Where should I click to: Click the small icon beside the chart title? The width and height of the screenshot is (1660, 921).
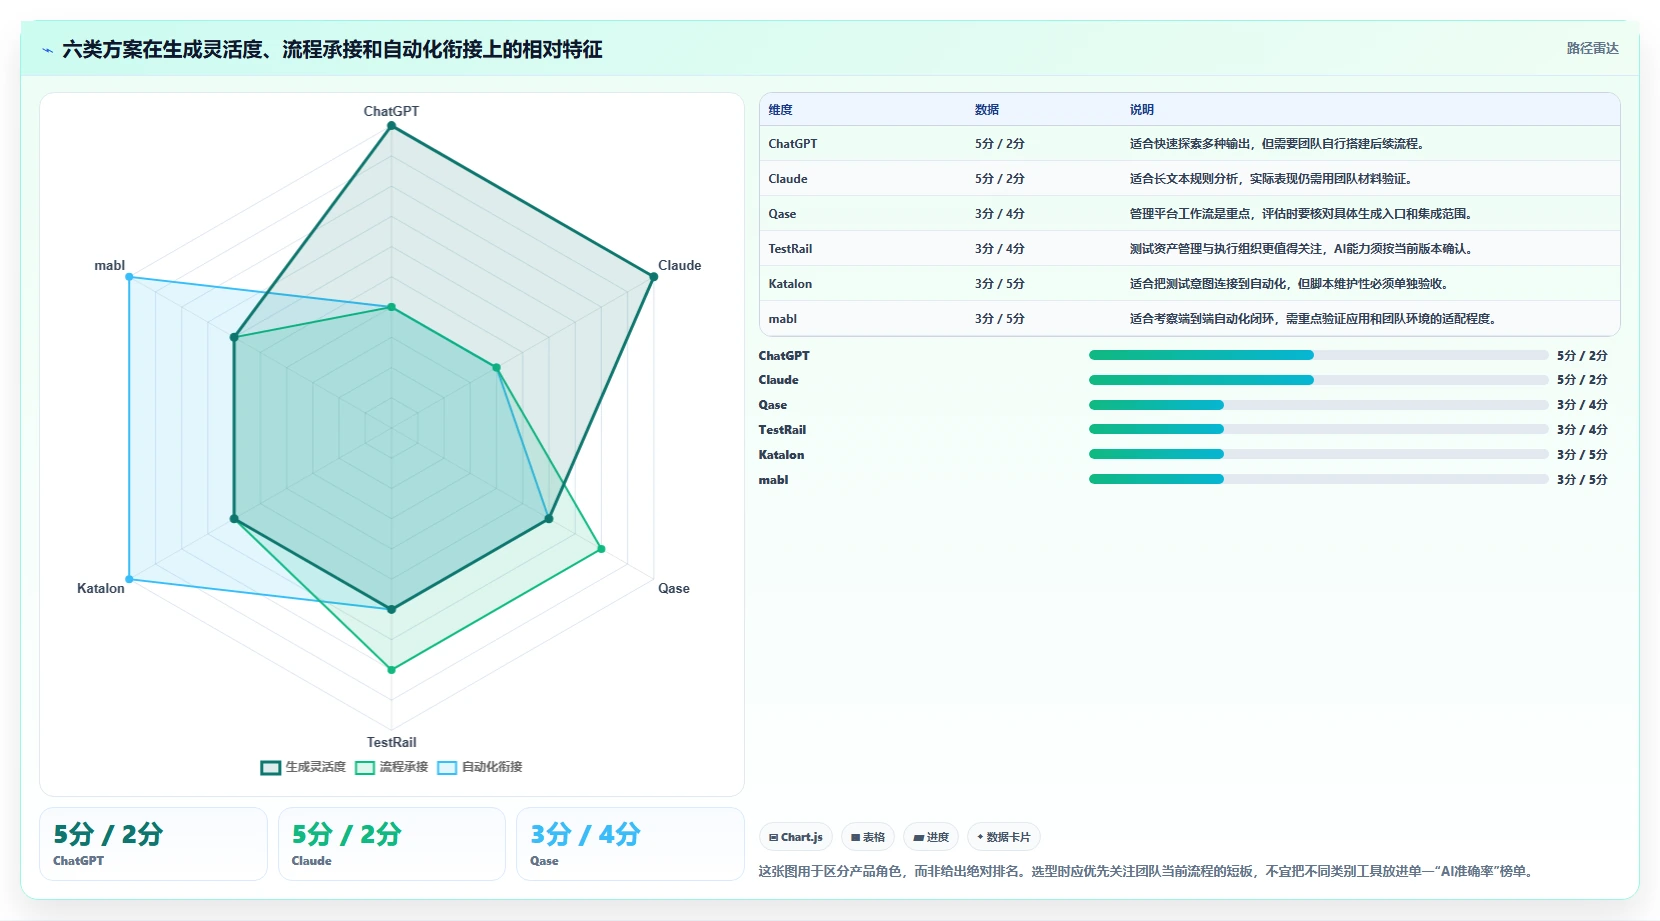[x=47, y=50]
